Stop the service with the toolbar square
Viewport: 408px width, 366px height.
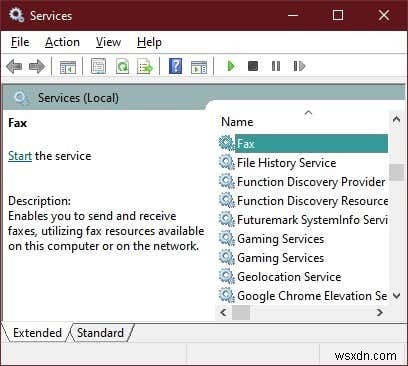(x=253, y=66)
